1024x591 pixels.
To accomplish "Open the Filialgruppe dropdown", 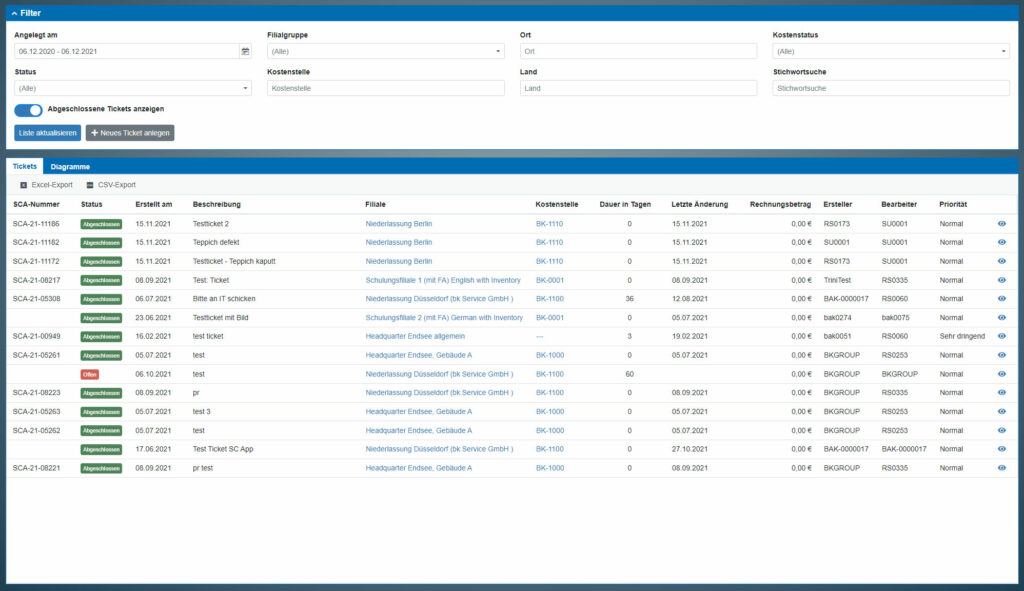I will coord(385,51).
